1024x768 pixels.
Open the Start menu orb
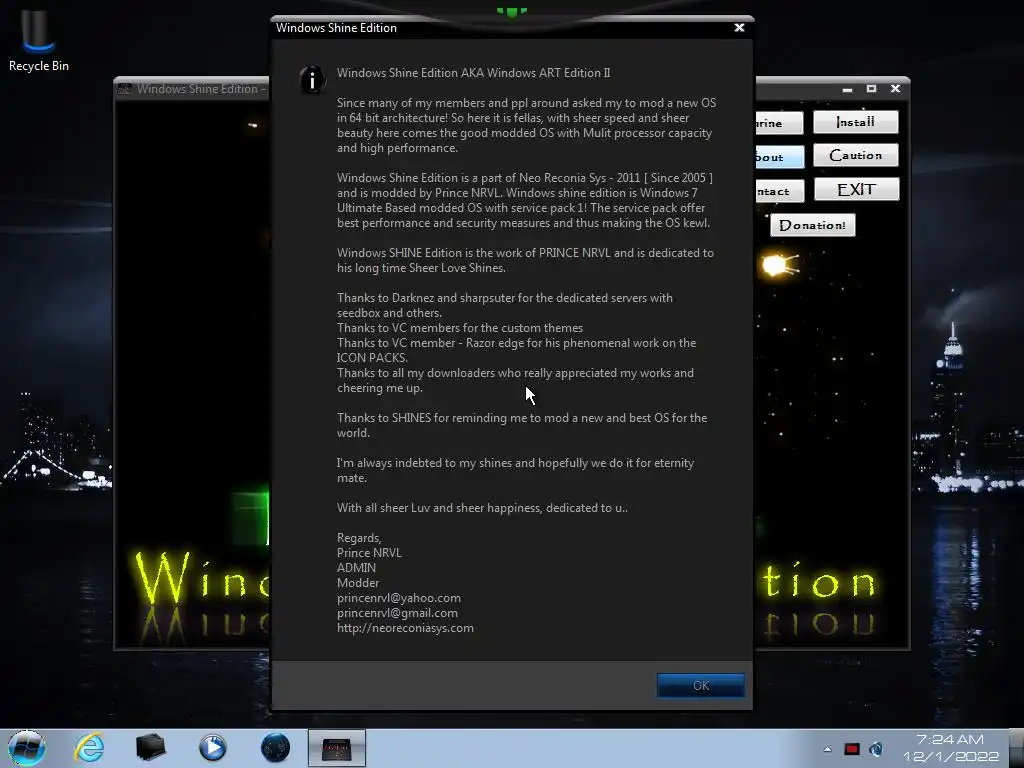pos(27,748)
